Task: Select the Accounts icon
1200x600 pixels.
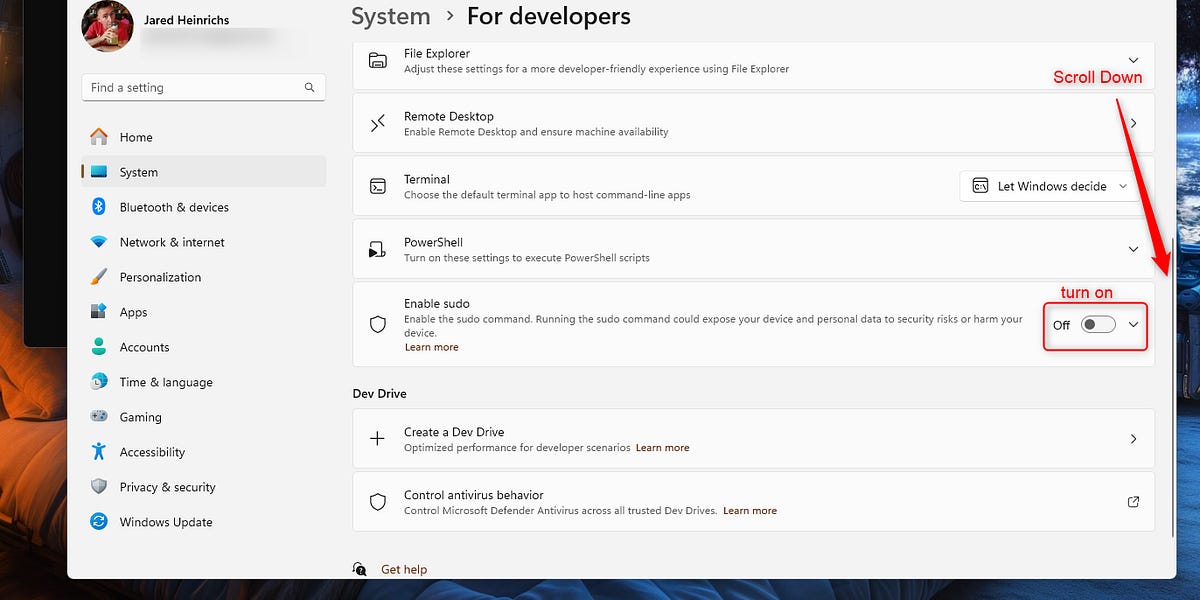Action: [x=98, y=347]
